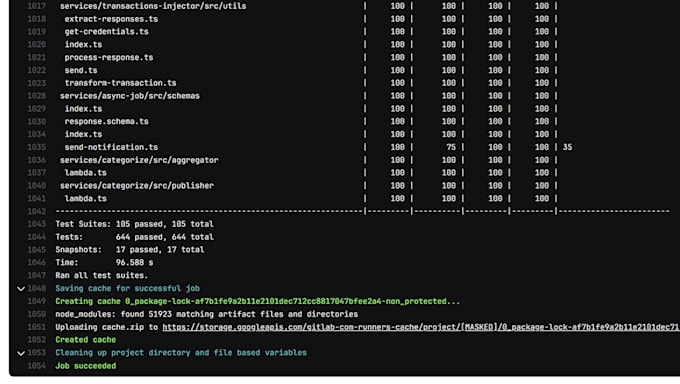Click 'Test Suites: 105 passed' line
Viewport: 680px width, 384px height.
(x=134, y=224)
